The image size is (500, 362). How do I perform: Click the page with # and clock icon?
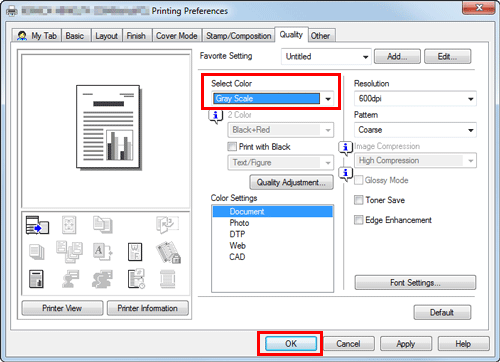pos(136,279)
